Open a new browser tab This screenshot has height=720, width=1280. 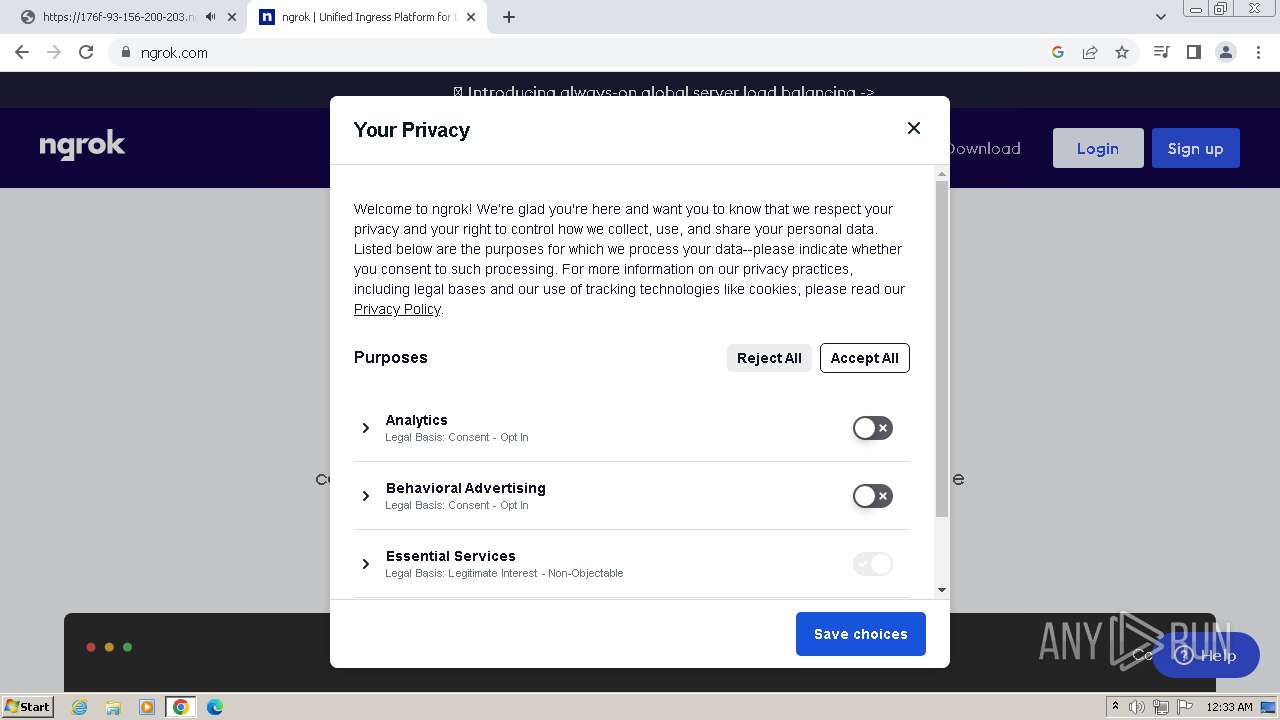pyautogui.click(x=509, y=17)
